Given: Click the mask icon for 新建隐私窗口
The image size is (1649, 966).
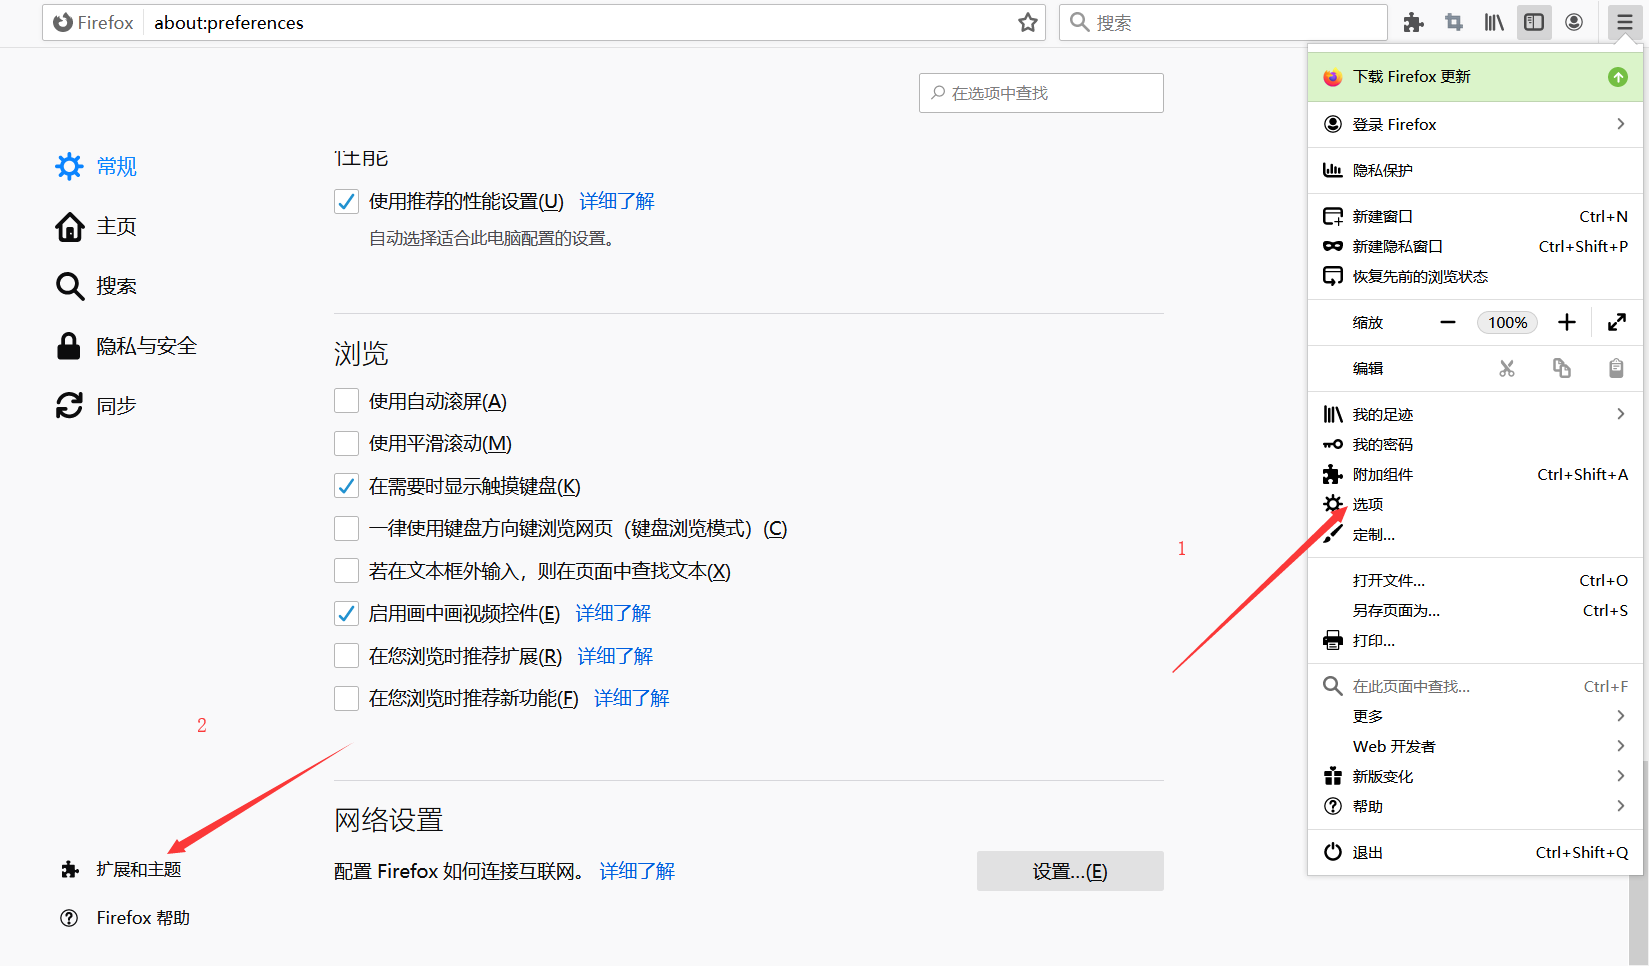Looking at the screenshot, I should pyautogui.click(x=1333, y=246).
